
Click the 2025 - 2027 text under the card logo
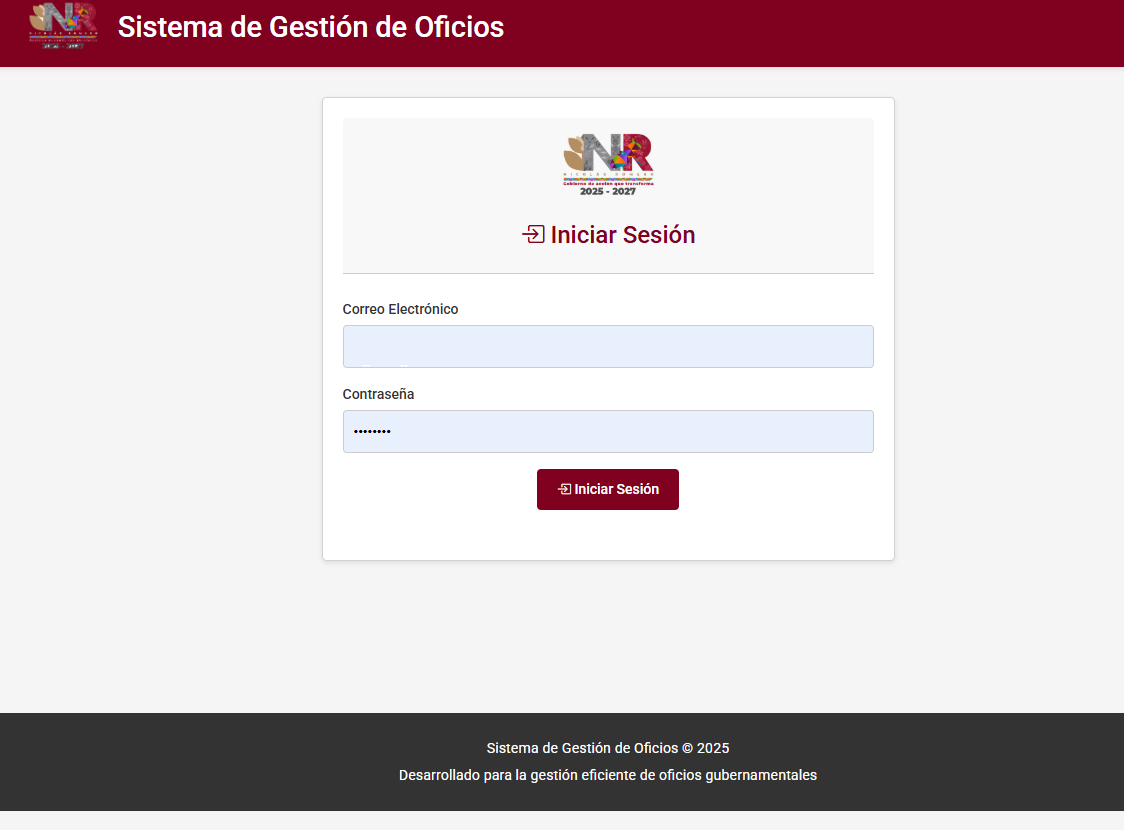click(x=608, y=191)
